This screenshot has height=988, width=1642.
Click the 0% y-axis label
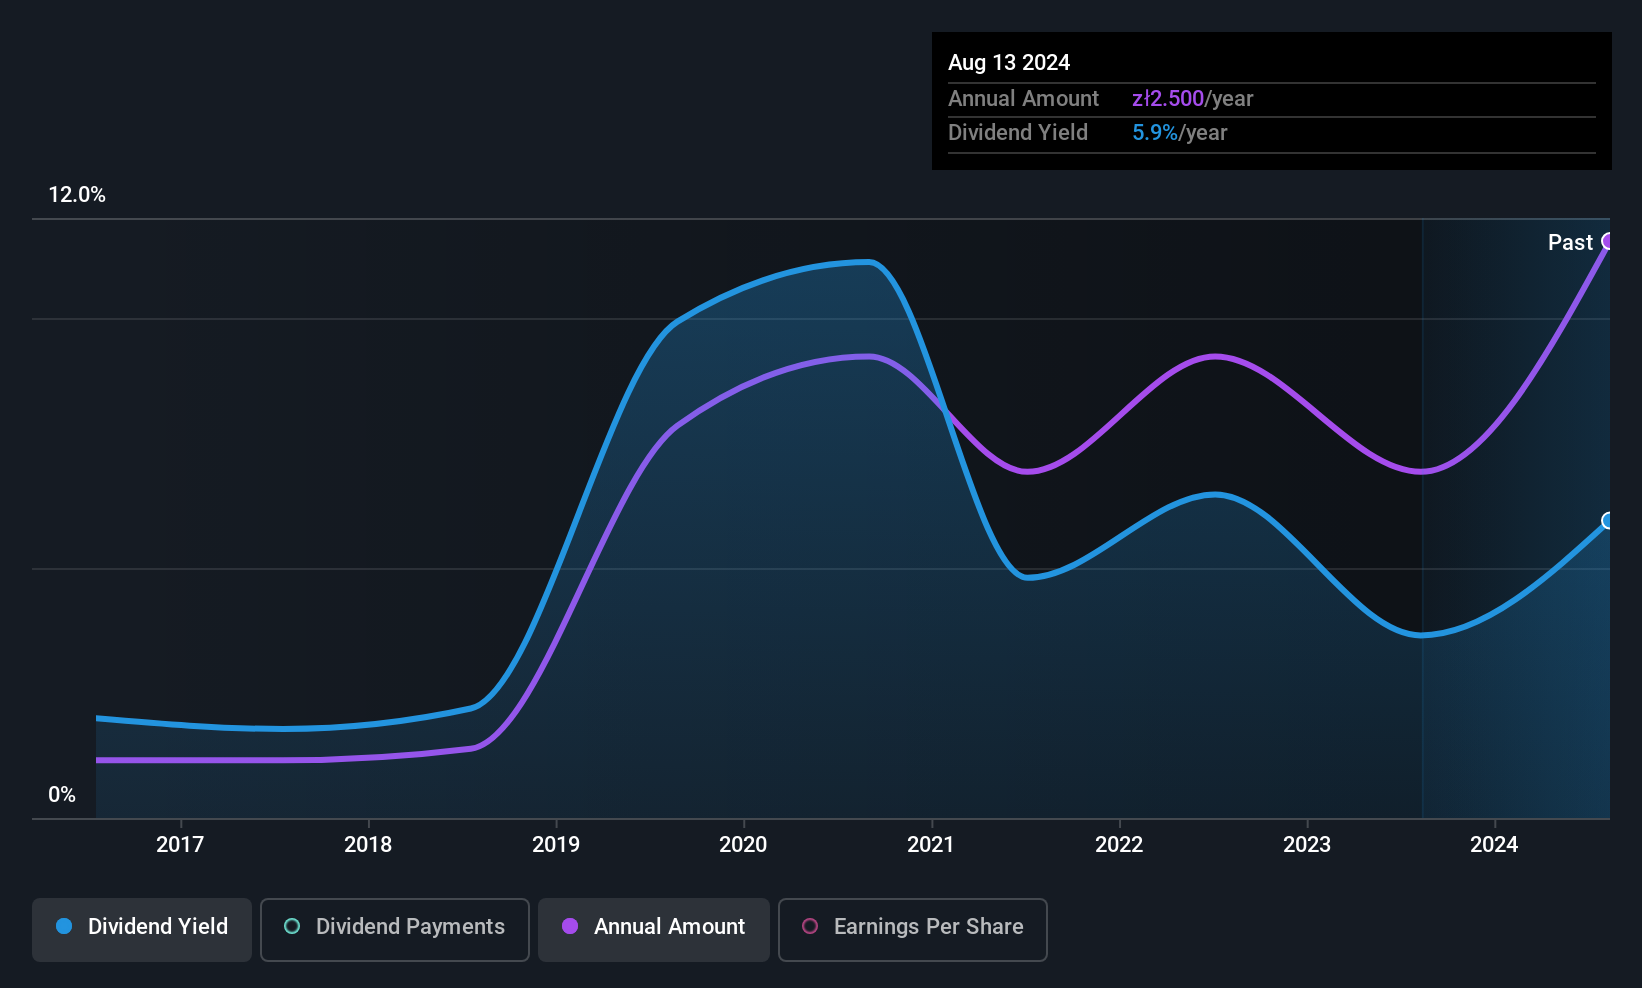62,795
